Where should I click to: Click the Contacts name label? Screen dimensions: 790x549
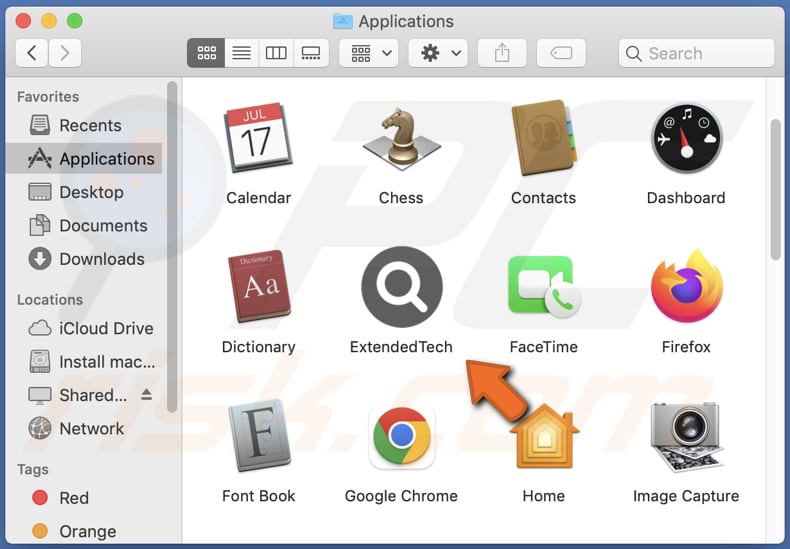coord(544,198)
